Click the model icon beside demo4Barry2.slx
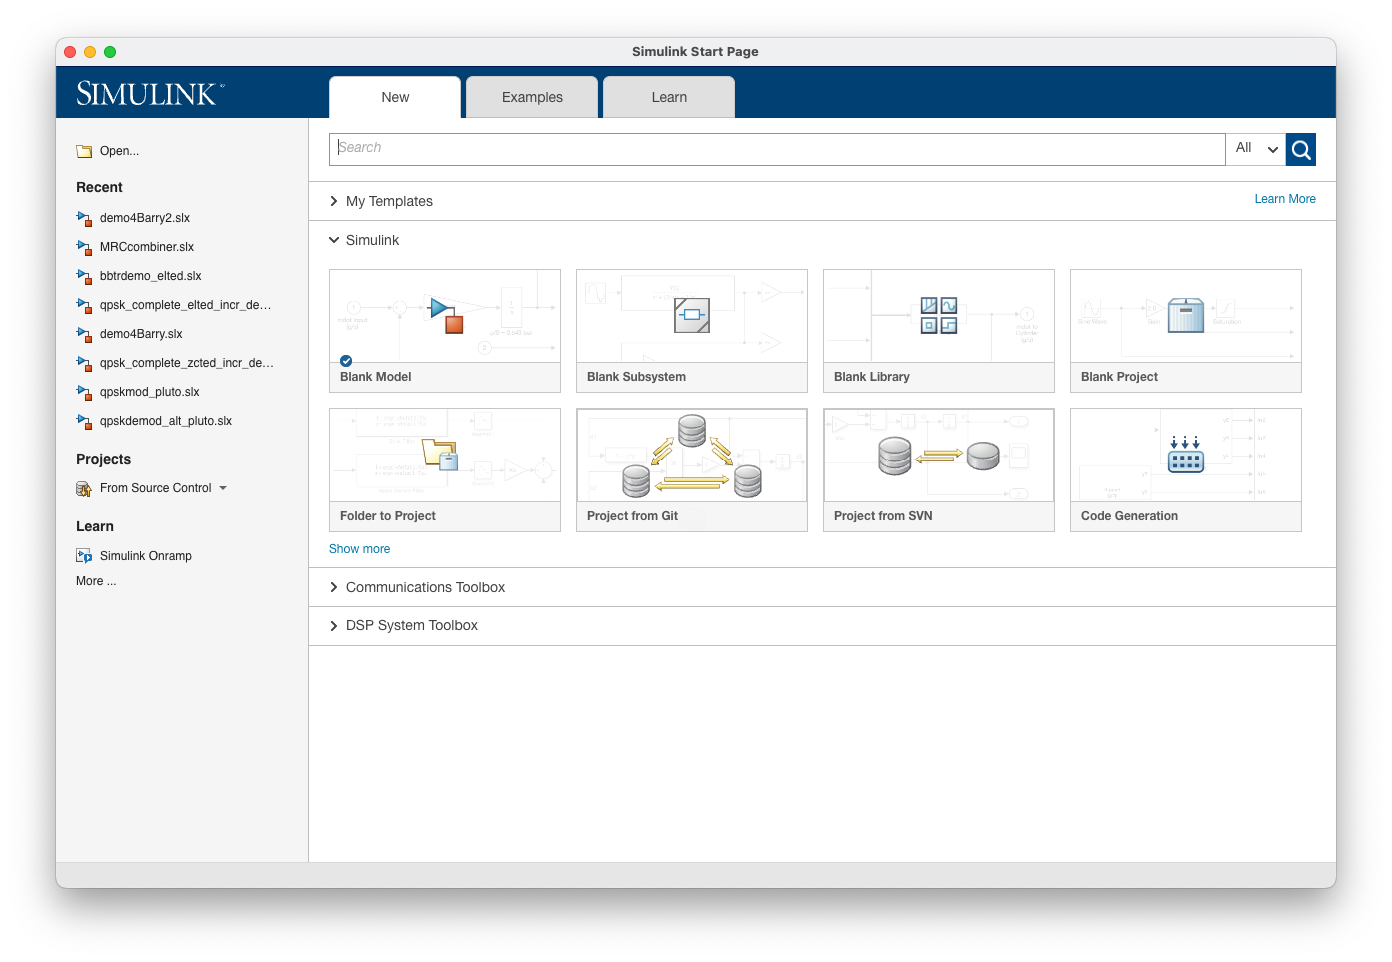The width and height of the screenshot is (1392, 962). point(84,218)
